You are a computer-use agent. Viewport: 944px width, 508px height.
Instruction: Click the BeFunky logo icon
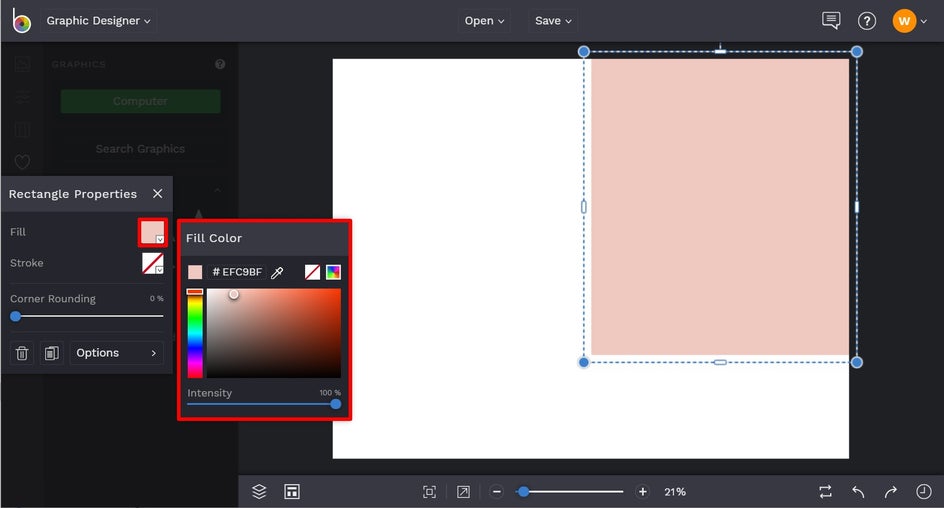[x=21, y=20]
